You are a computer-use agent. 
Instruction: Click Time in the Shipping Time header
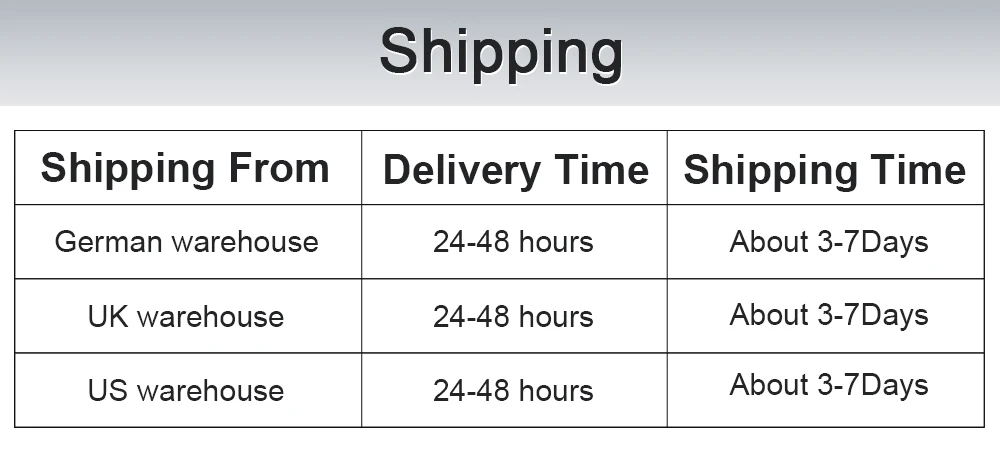tap(918, 170)
